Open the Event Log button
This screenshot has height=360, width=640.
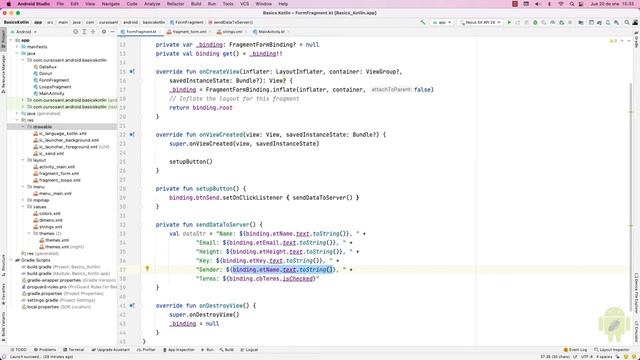(x=575, y=350)
